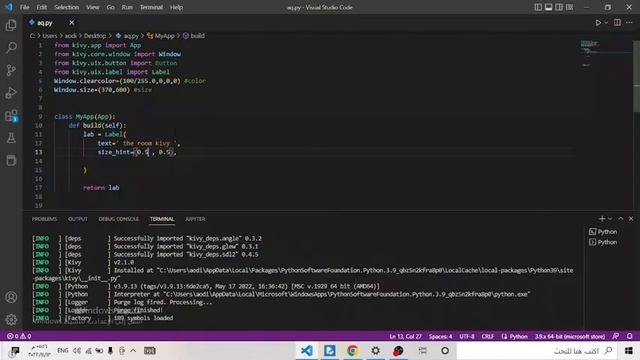Click the activity bar icon below Testing

click(x=11, y=160)
